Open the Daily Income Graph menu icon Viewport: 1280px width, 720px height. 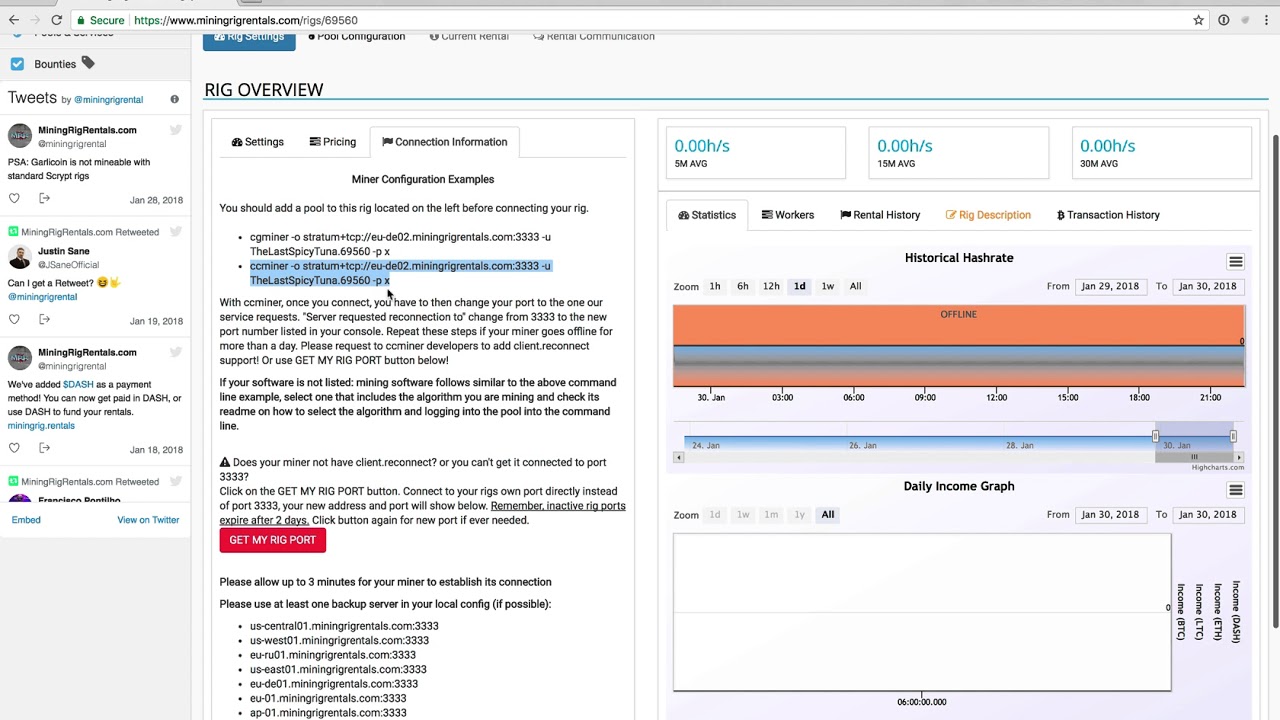coord(1236,490)
